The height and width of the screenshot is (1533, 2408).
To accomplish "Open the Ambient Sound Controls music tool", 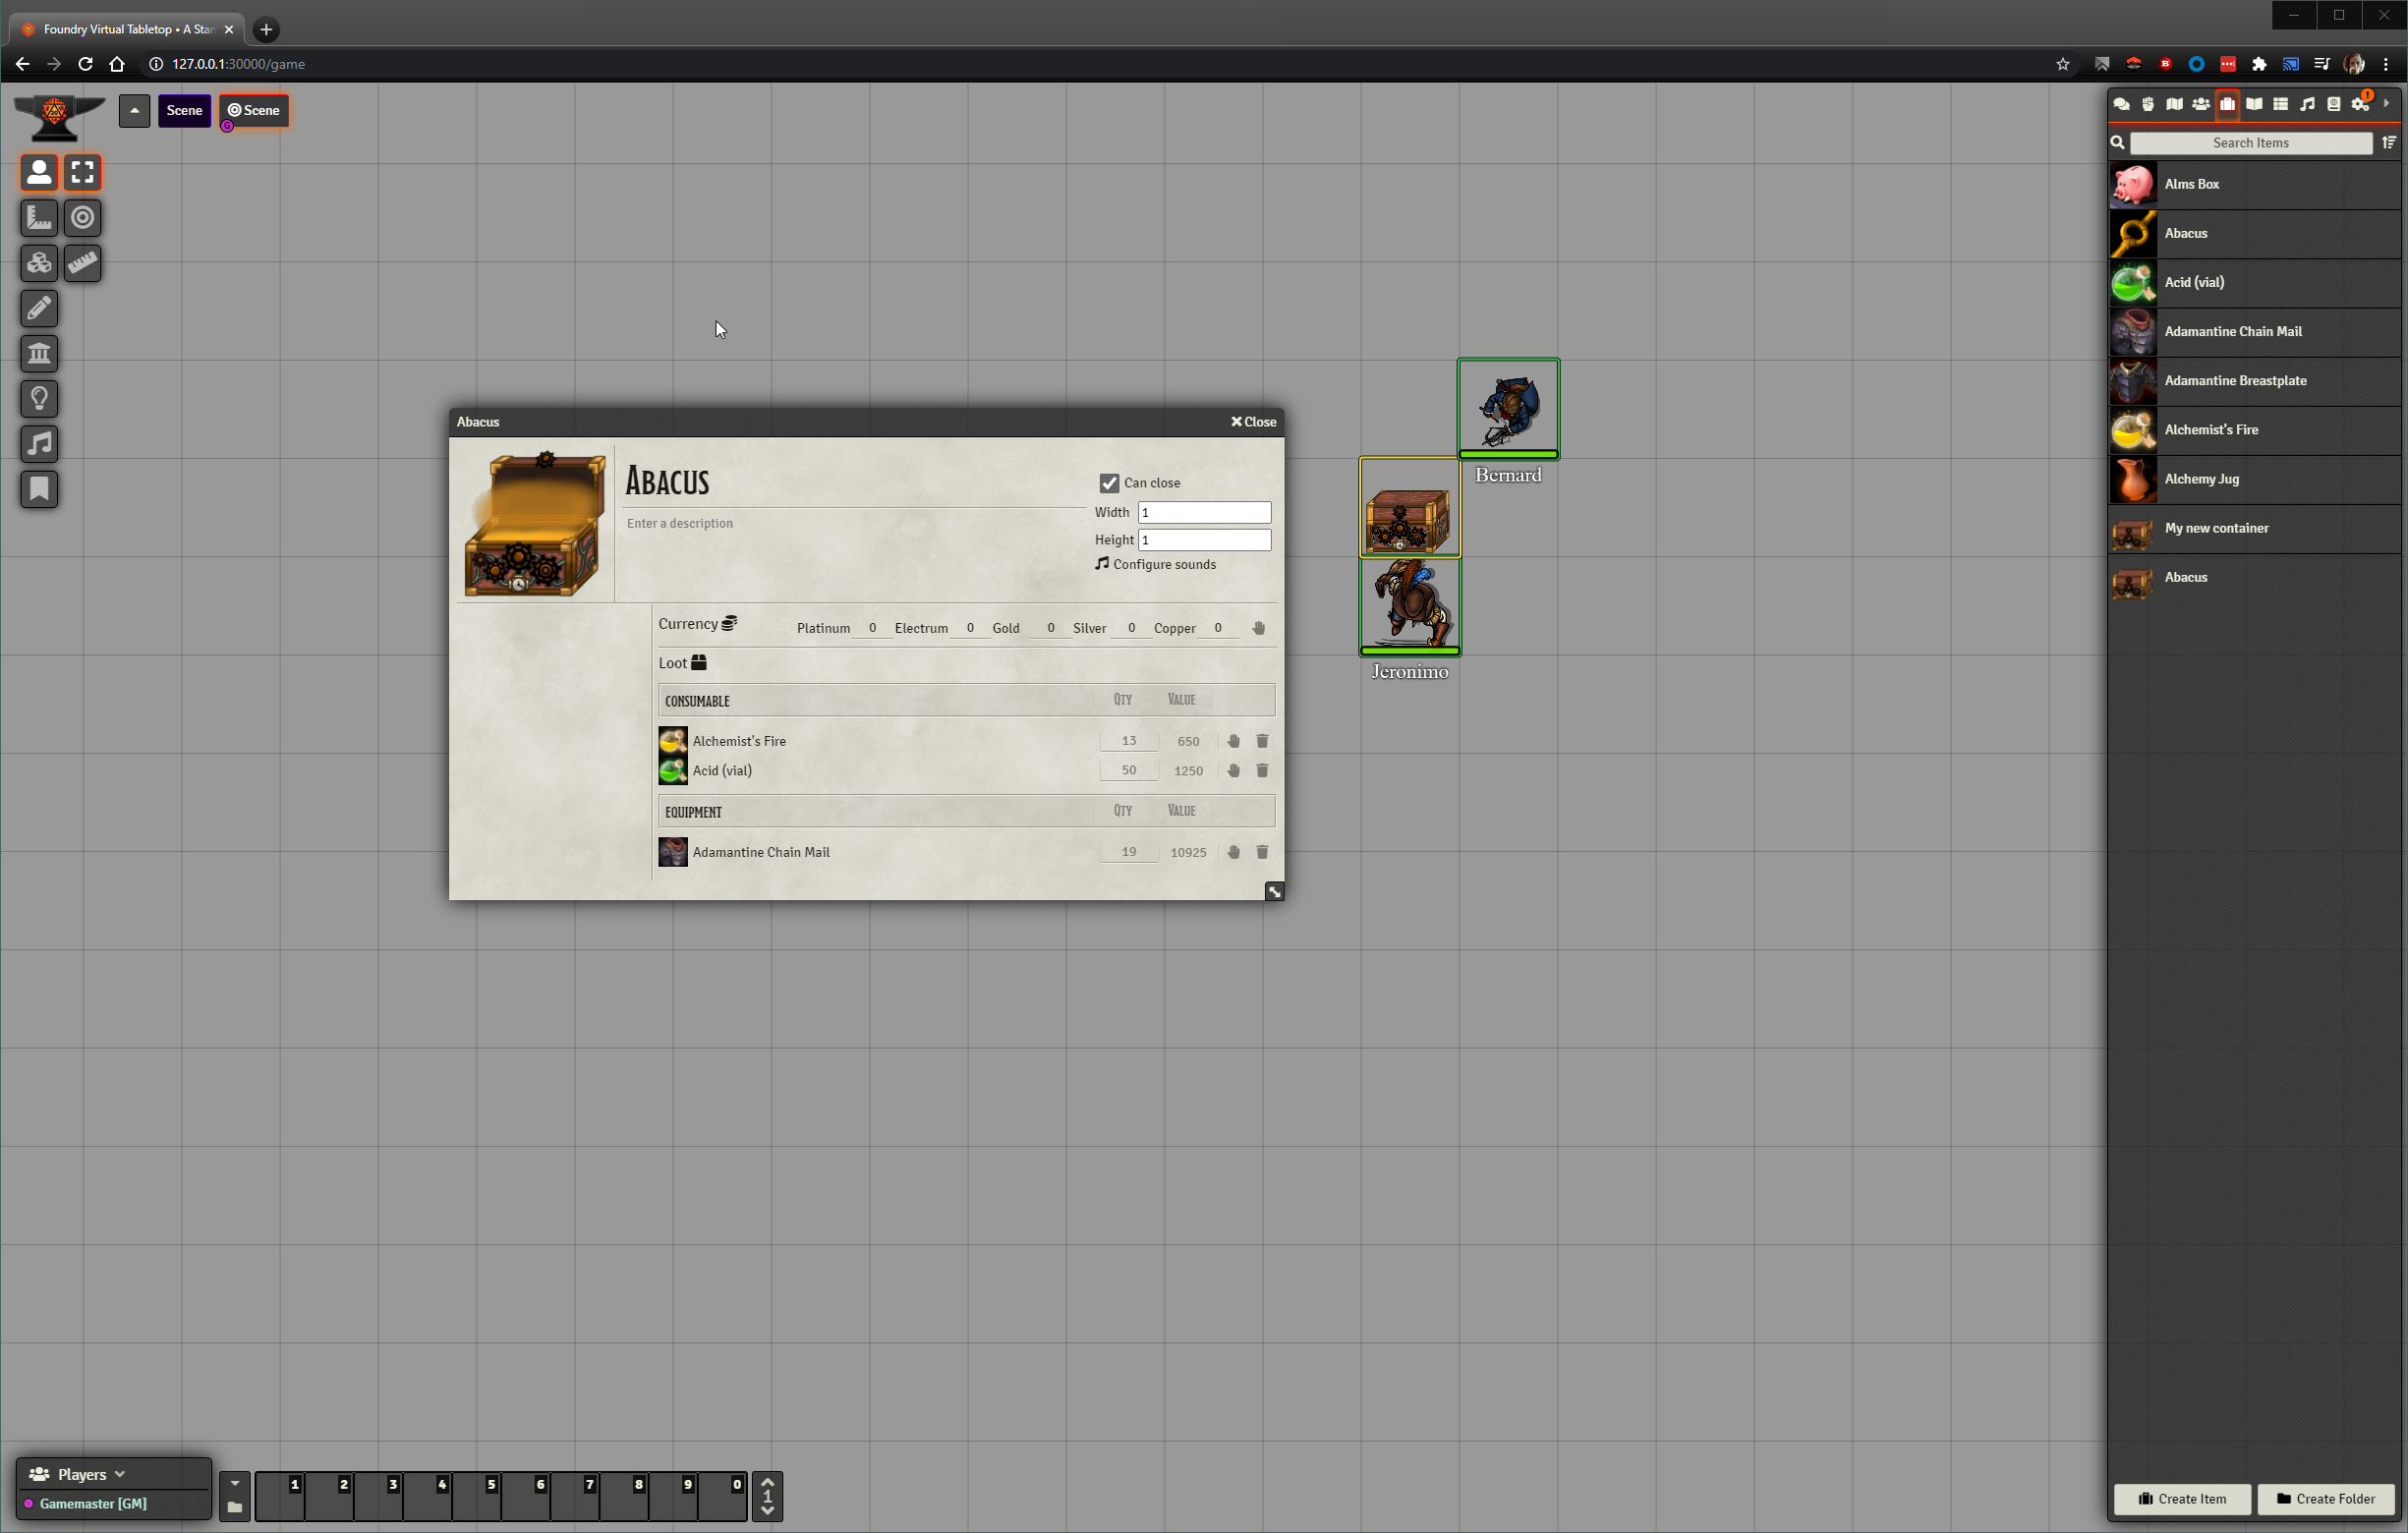I will coord(39,444).
